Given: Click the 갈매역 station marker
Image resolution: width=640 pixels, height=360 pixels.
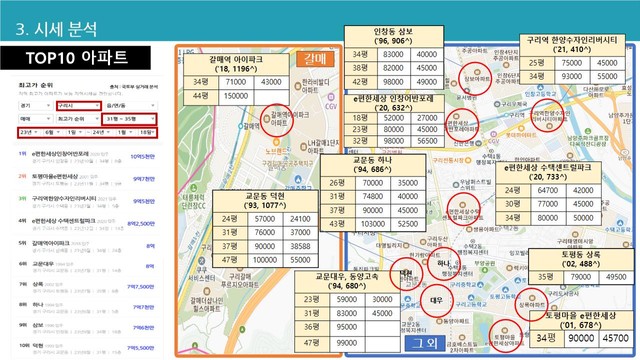Looking at the screenshot, I should click(x=241, y=126).
